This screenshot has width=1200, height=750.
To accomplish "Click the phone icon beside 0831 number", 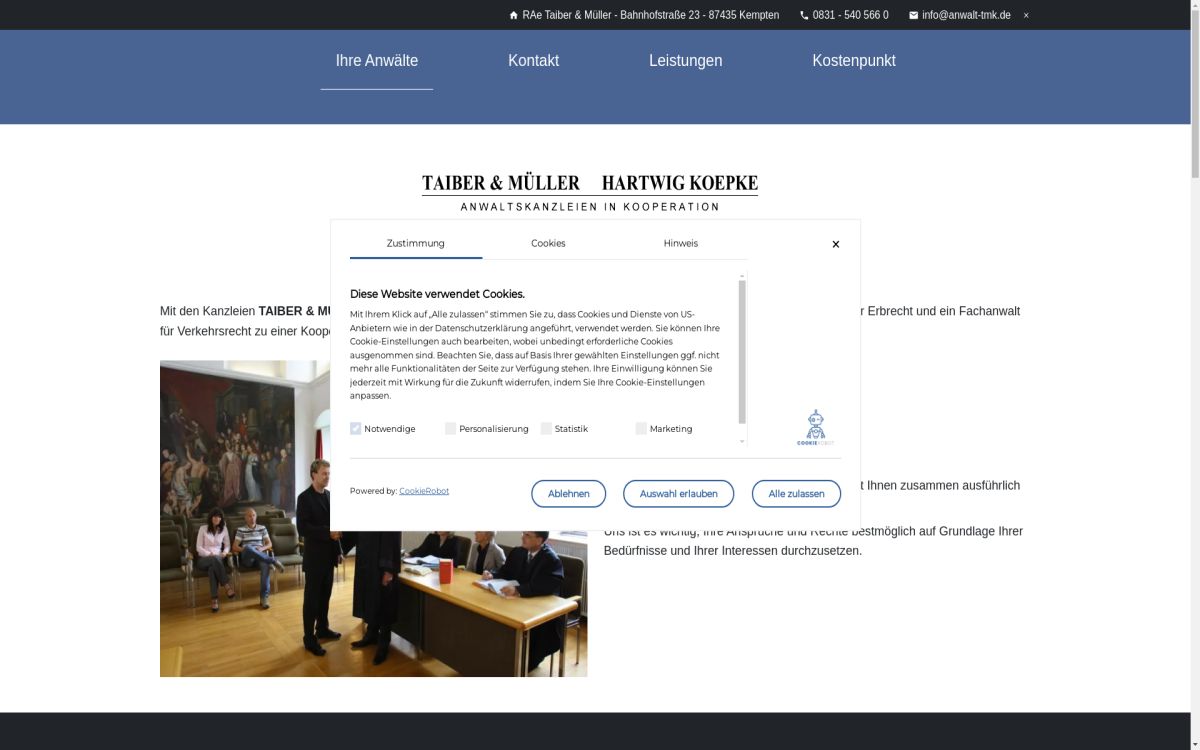I will point(804,15).
